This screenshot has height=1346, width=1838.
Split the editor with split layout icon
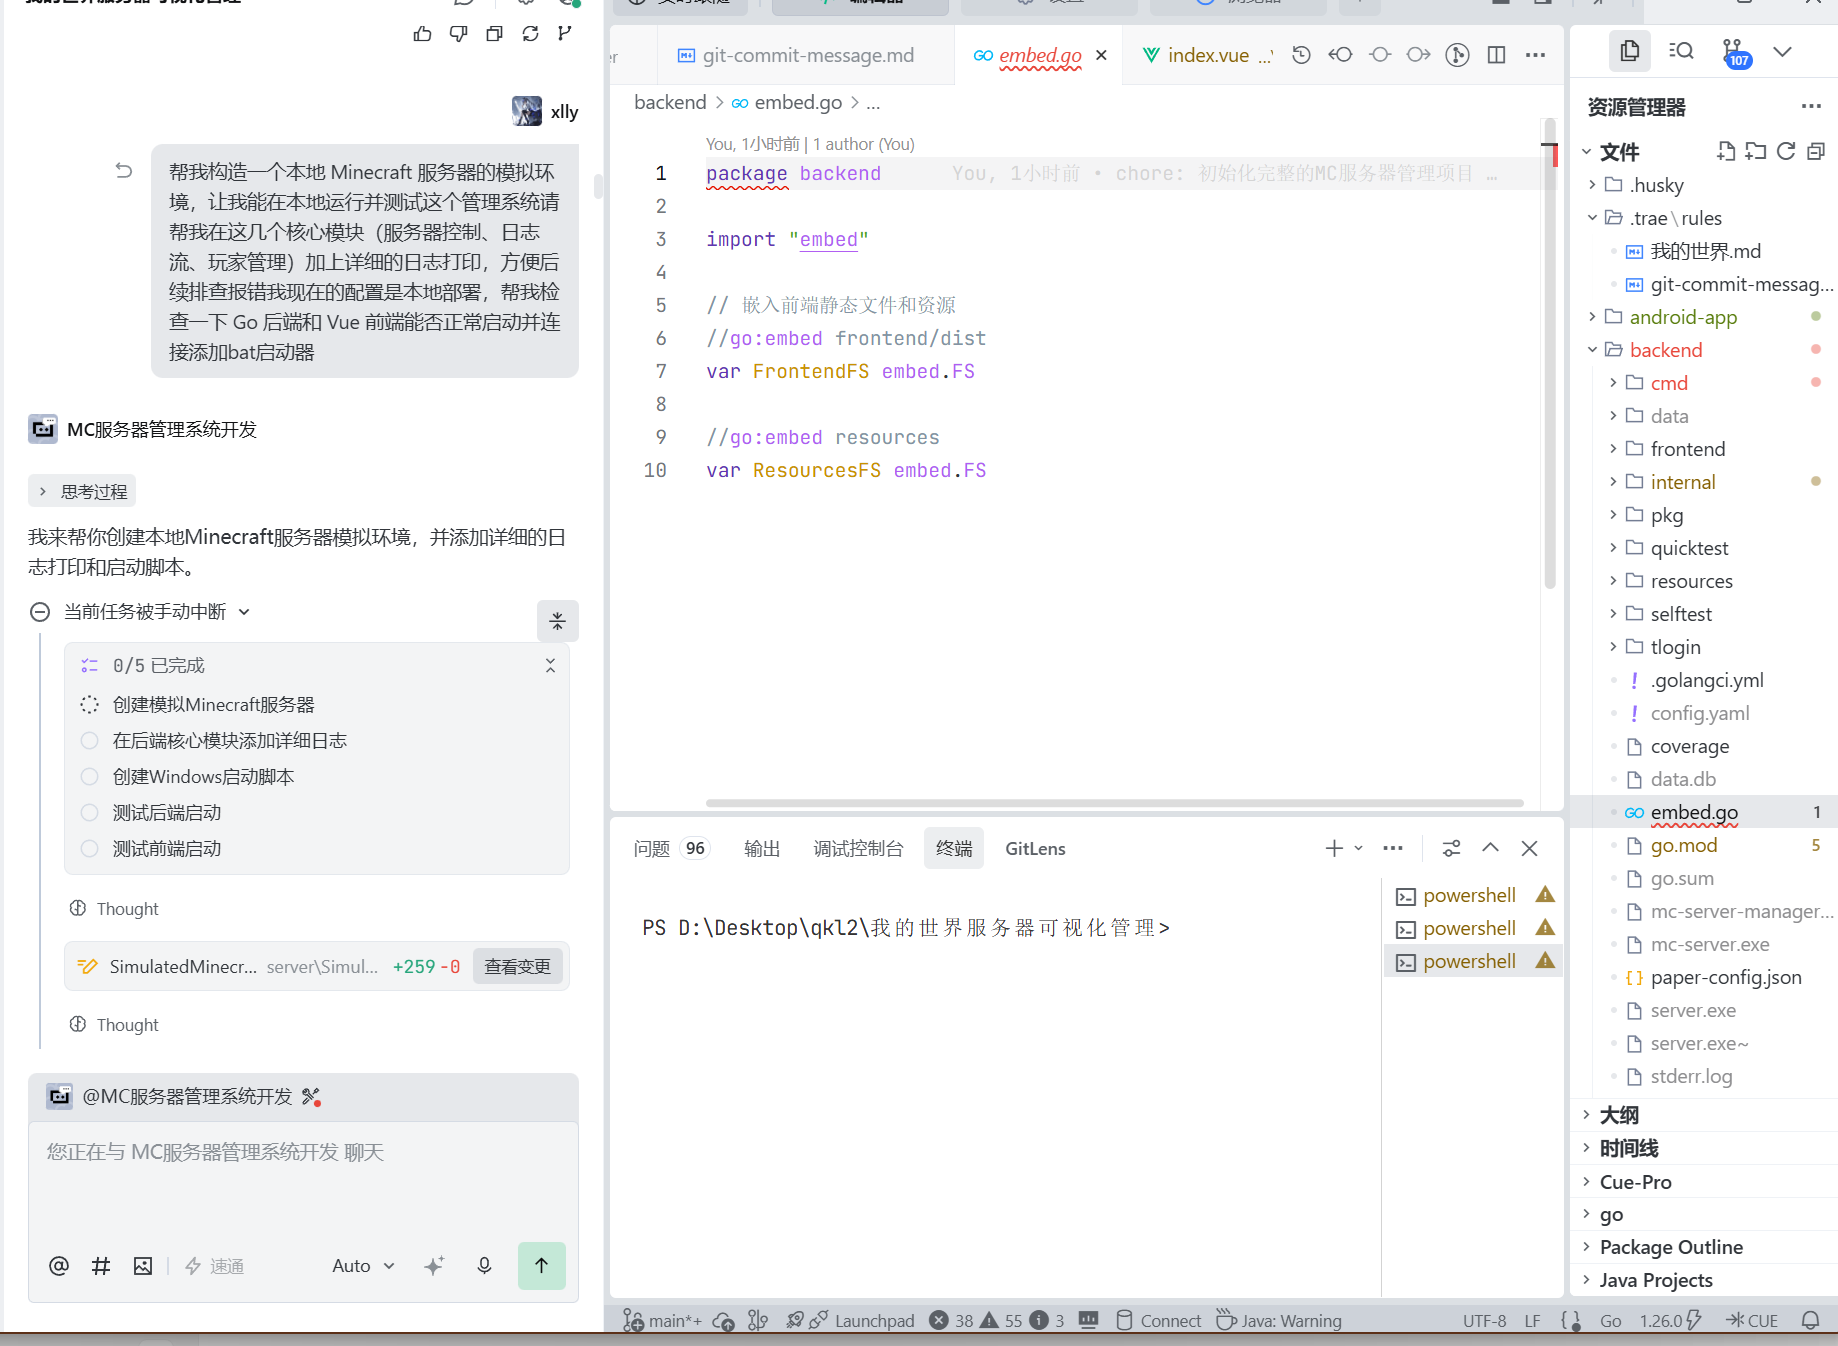coord(1496,55)
